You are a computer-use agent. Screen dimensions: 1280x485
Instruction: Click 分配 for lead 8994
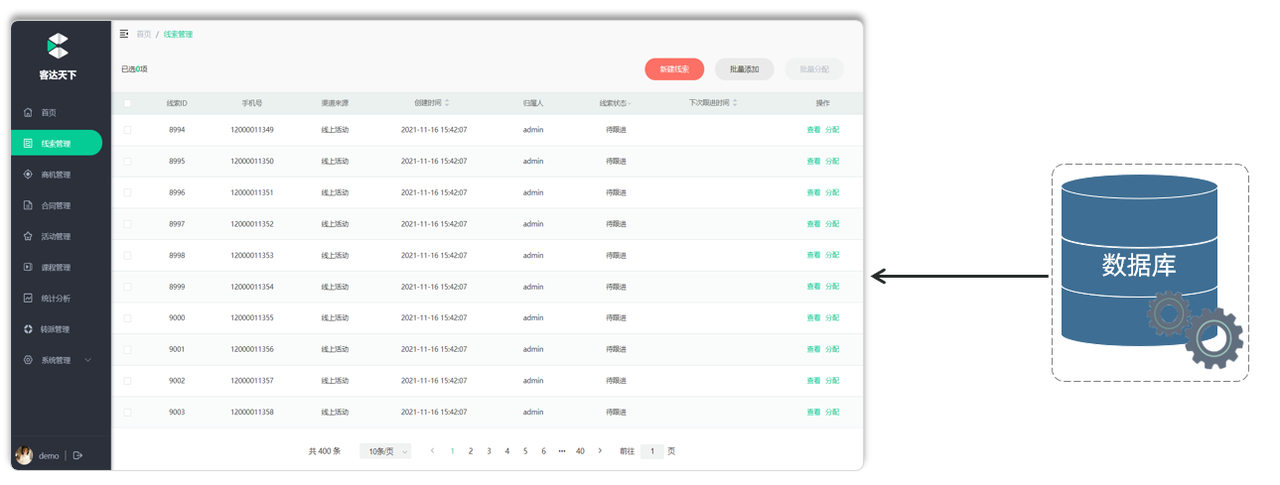(832, 130)
